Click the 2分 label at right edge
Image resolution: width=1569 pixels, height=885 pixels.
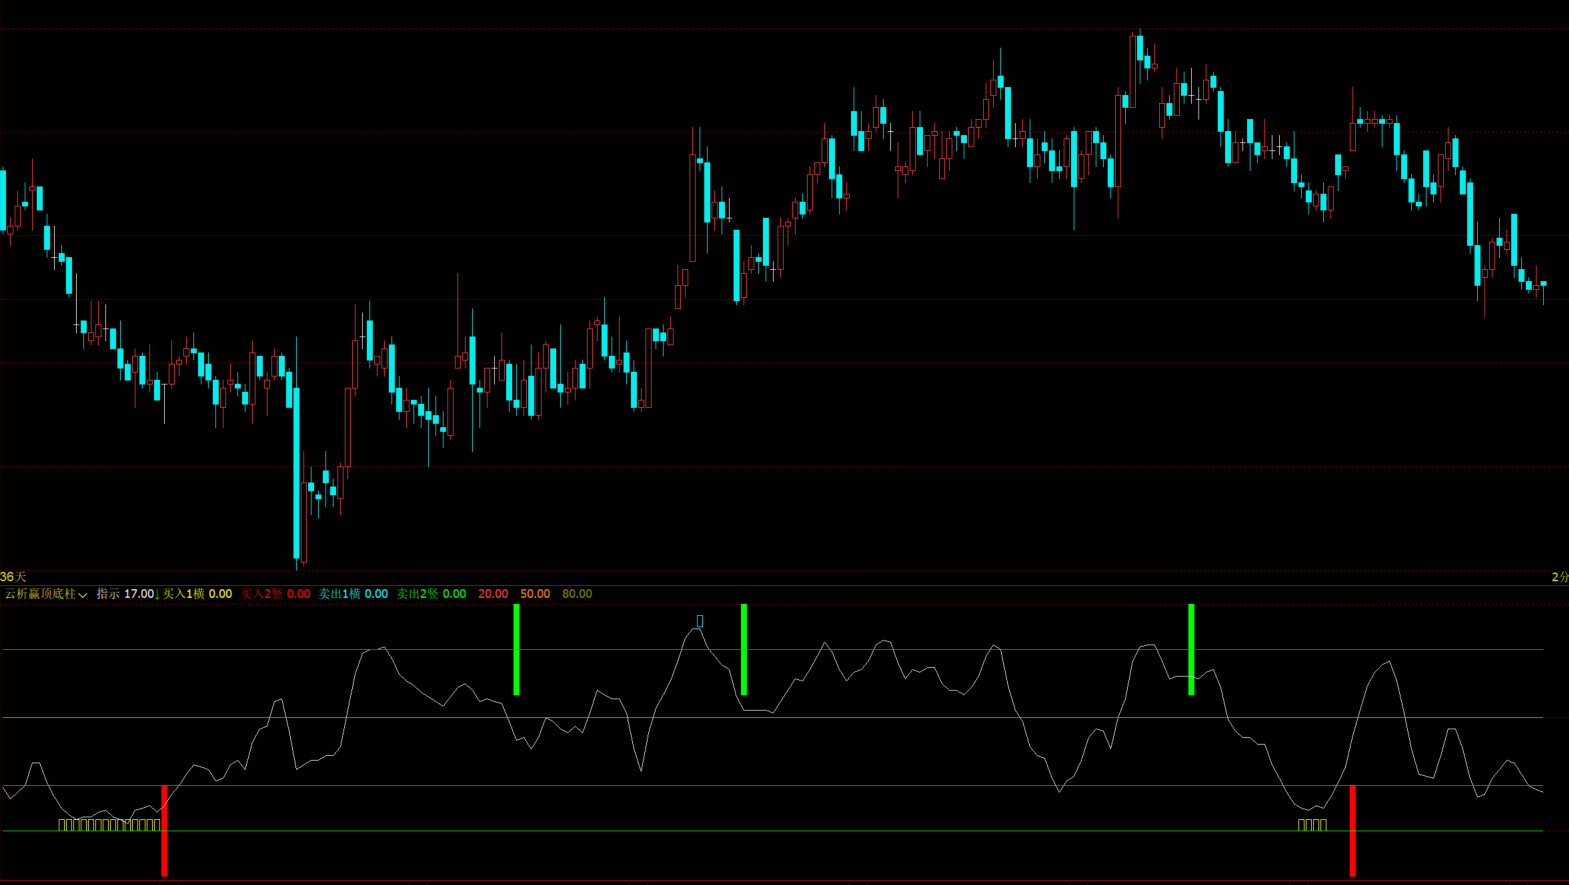coord(1559,577)
